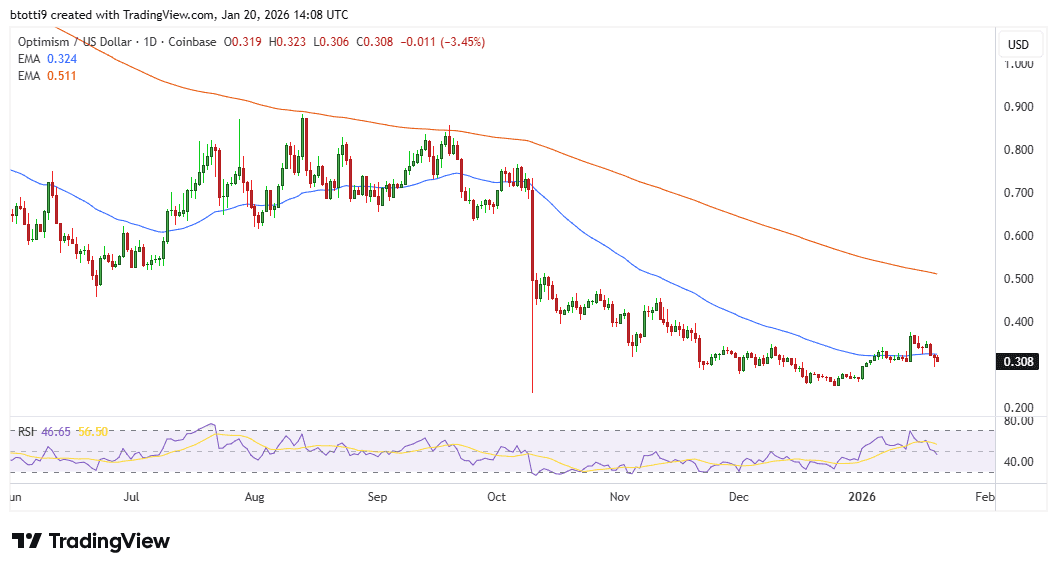Click the Optimism / US Dollar symbol title
This screenshot has height=571, width=1057.
click(73, 42)
